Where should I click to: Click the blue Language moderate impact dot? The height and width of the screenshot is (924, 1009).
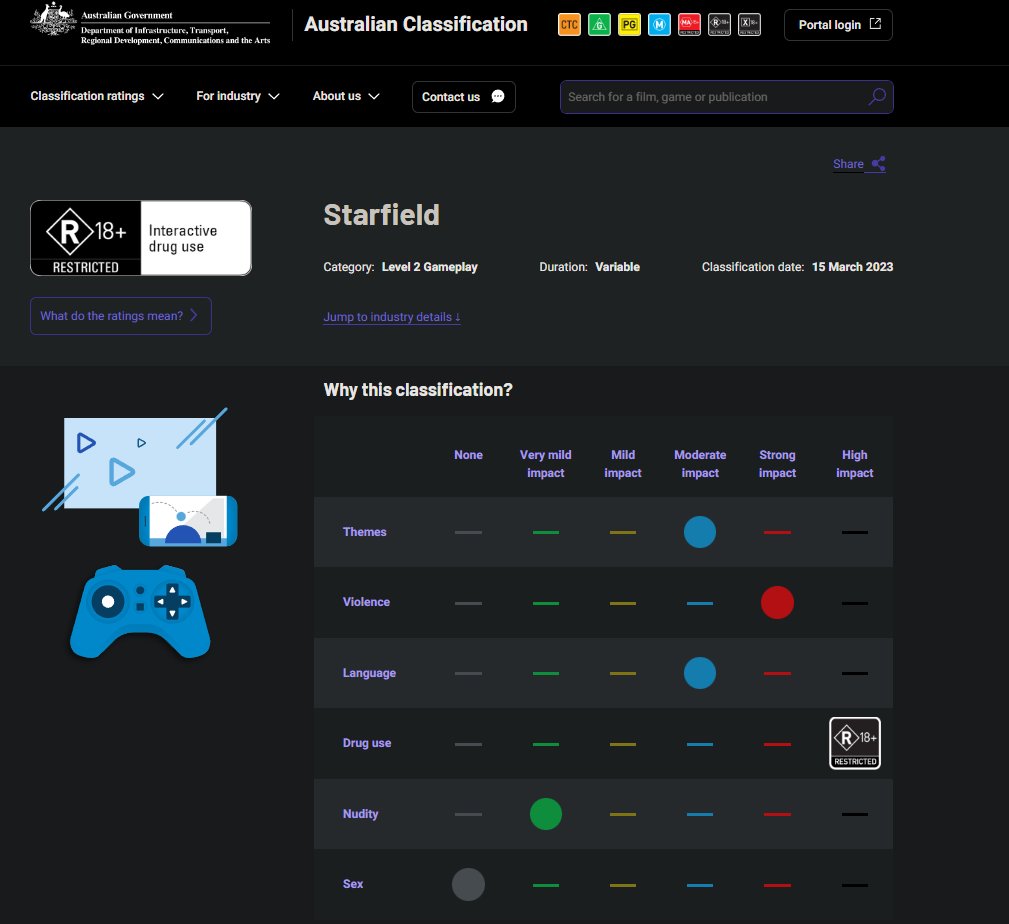click(x=699, y=673)
